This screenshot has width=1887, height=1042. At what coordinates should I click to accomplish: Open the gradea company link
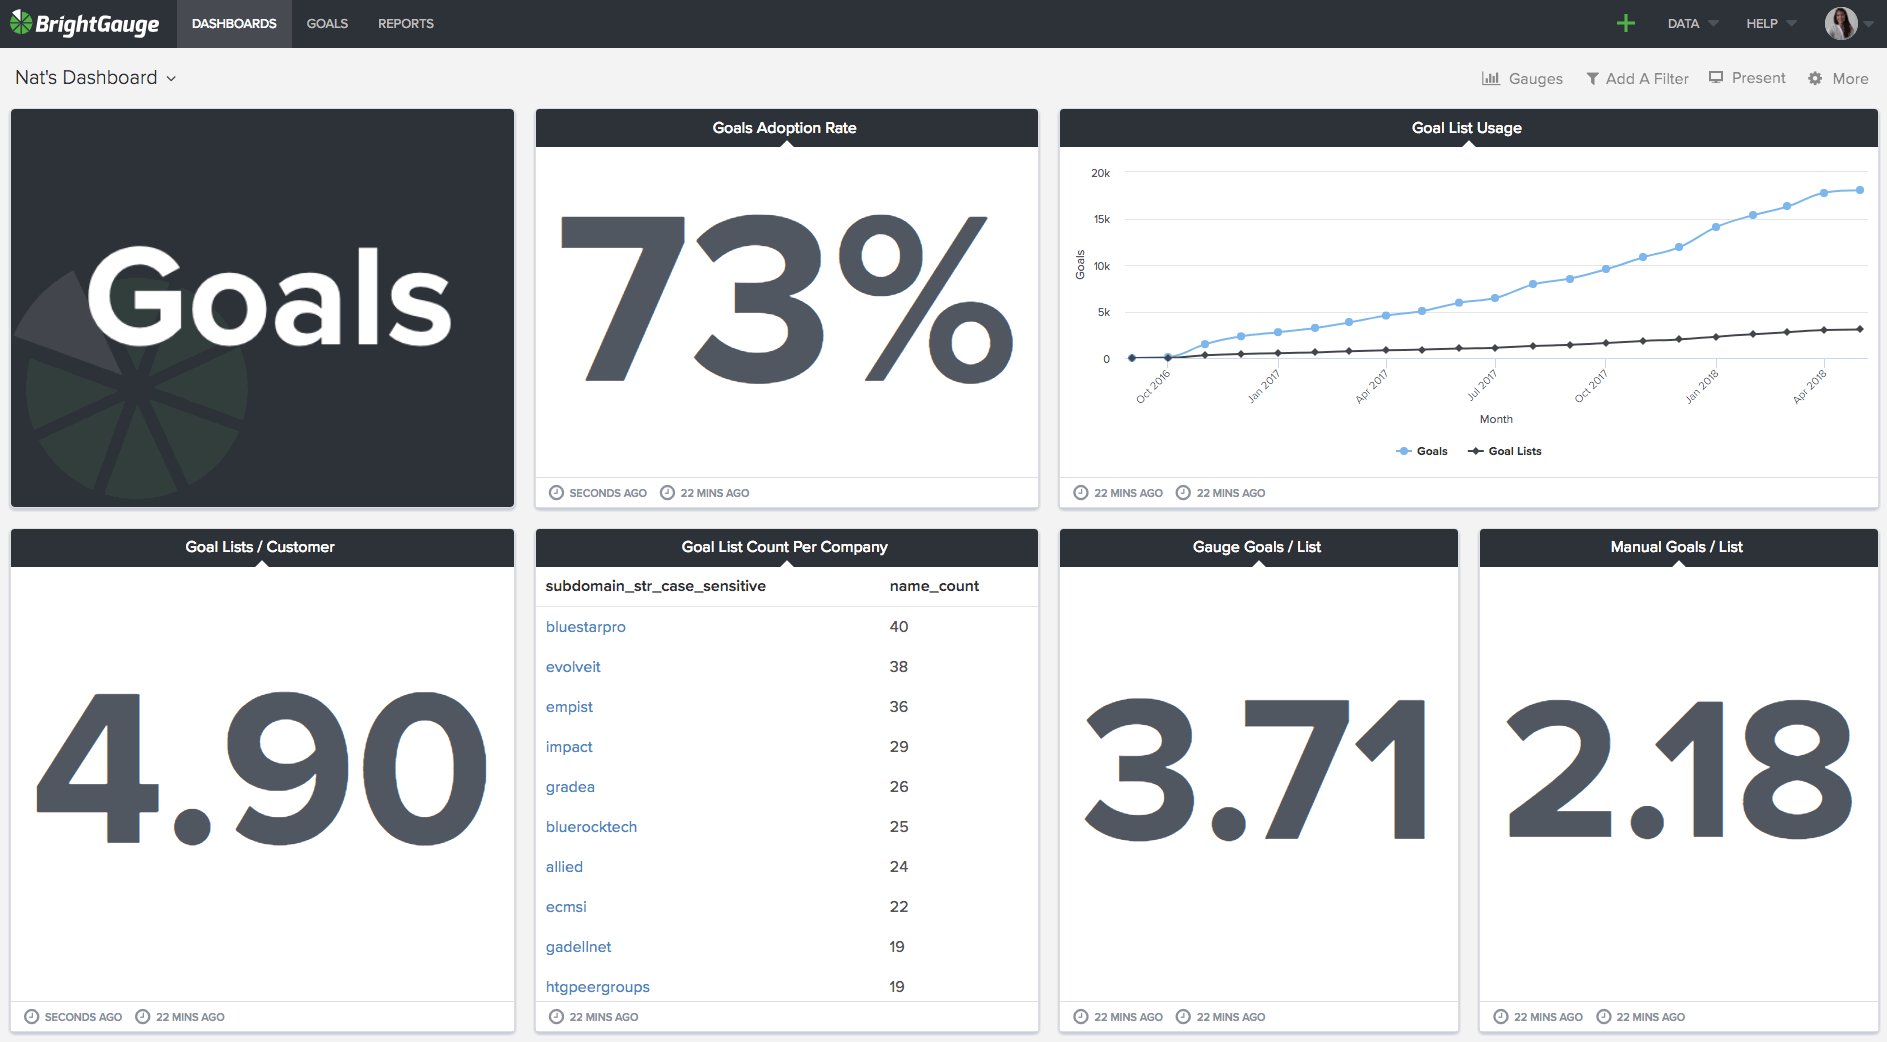570,786
